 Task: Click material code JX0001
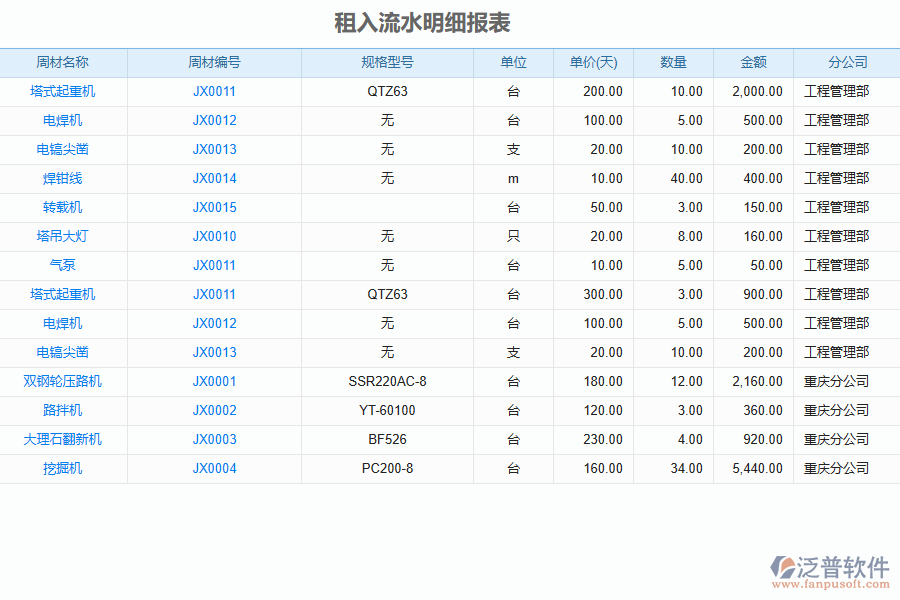tap(214, 381)
